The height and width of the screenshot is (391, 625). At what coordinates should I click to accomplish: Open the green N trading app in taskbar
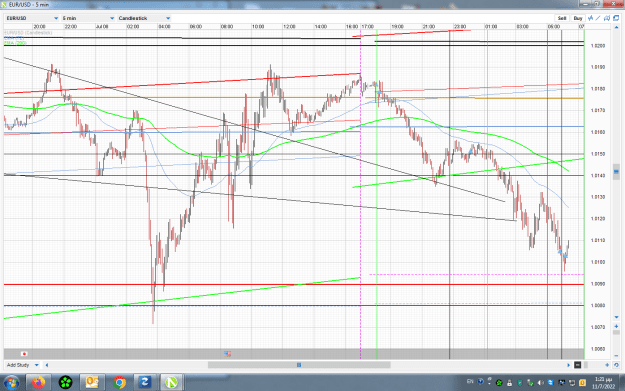point(171,383)
